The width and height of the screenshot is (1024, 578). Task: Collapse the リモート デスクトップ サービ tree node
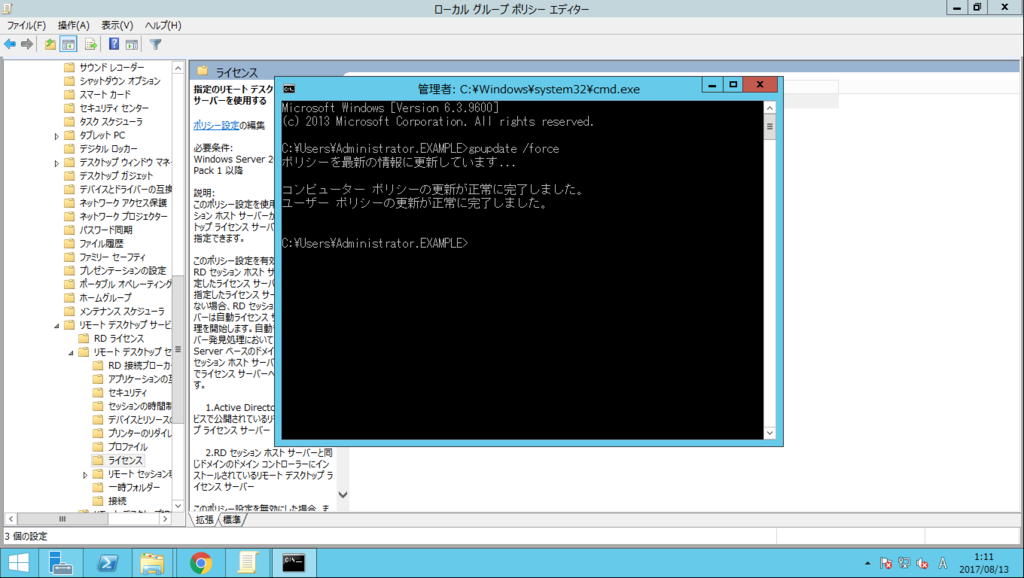point(56,325)
